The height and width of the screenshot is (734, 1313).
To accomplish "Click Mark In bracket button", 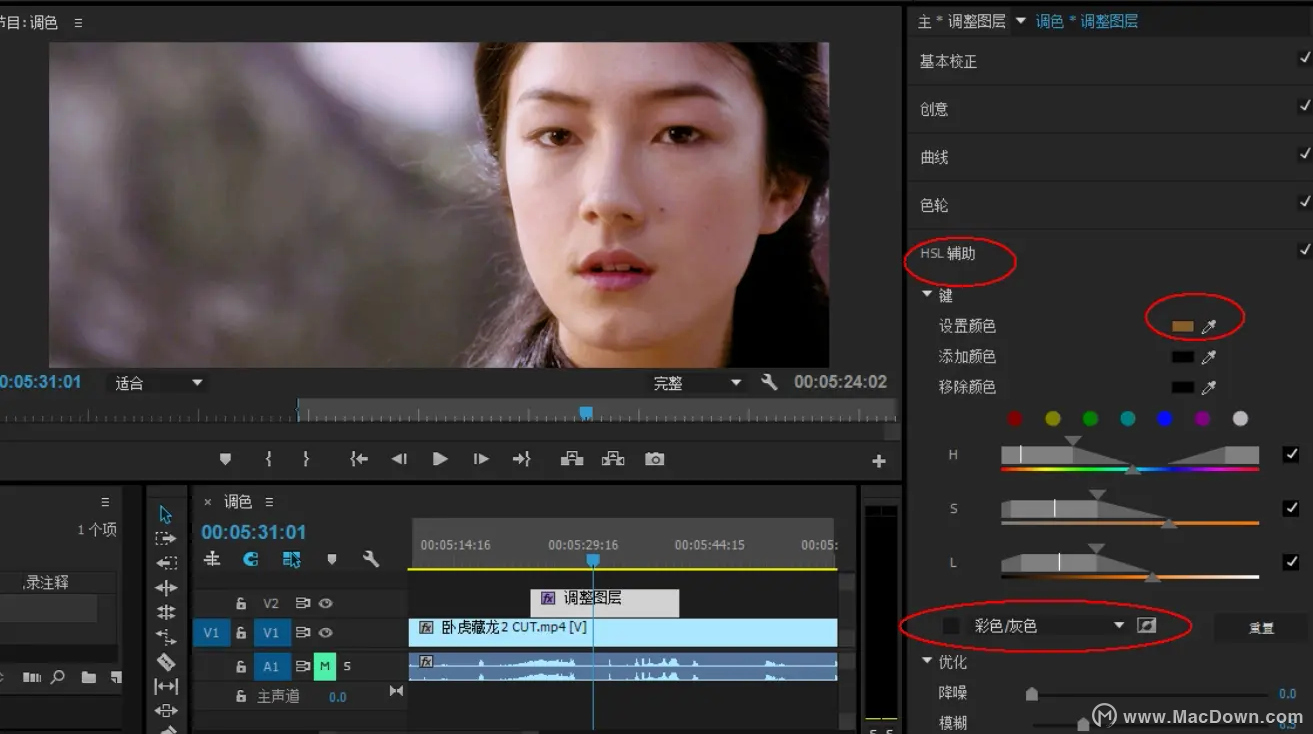I will click(268, 459).
